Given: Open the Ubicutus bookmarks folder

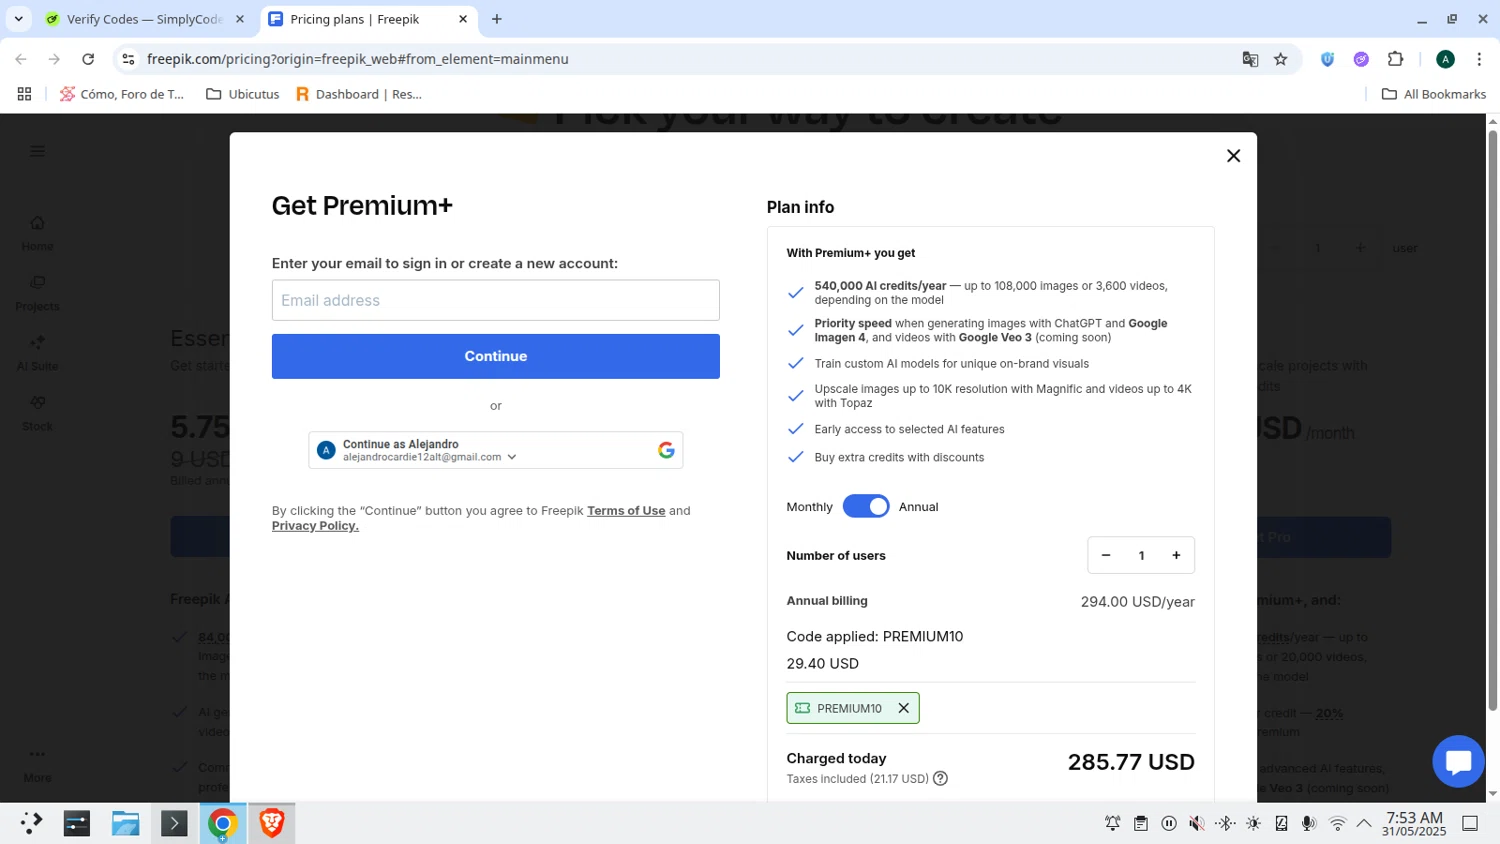Looking at the screenshot, I should tap(242, 94).
